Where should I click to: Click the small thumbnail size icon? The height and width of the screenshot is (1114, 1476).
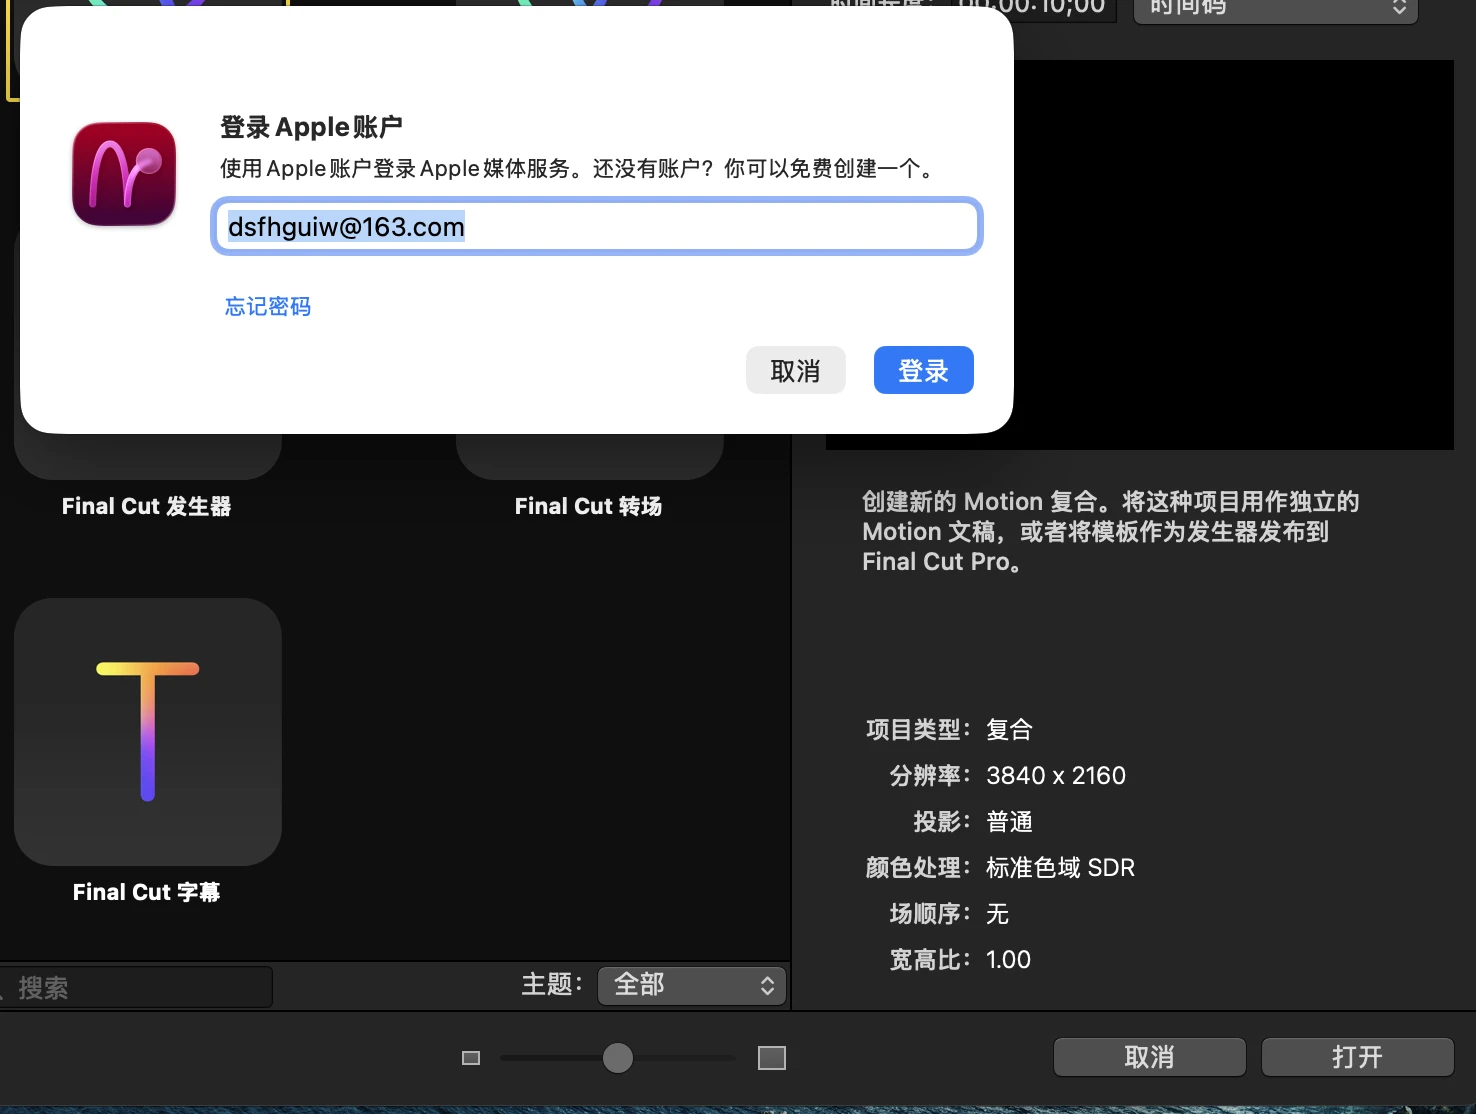click(x=471, y=1058)
